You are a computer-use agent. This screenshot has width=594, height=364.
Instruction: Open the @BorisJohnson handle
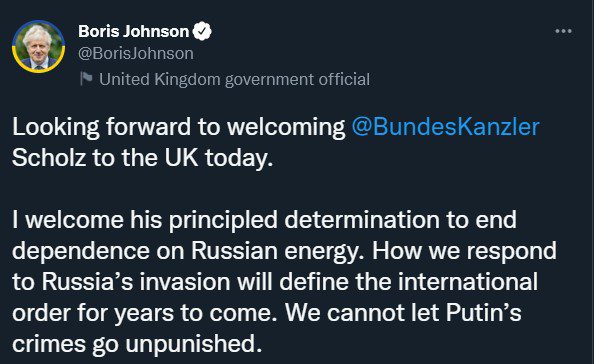136,53
